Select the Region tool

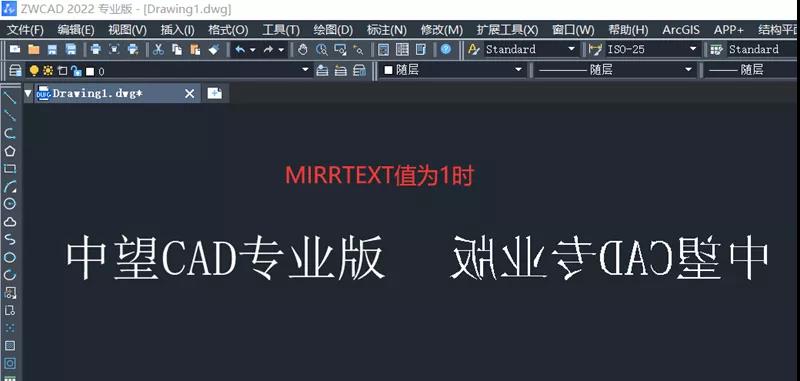pos(10,364)
